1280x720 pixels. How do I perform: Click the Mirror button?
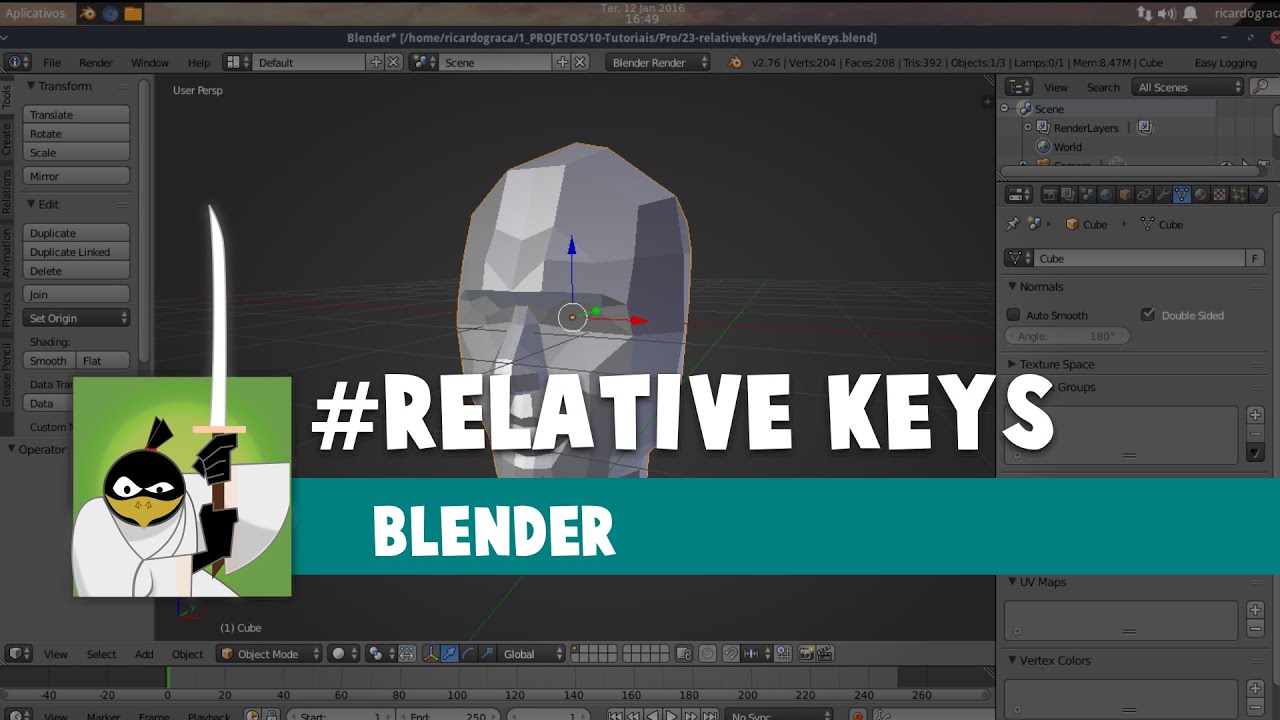[76, 176]
